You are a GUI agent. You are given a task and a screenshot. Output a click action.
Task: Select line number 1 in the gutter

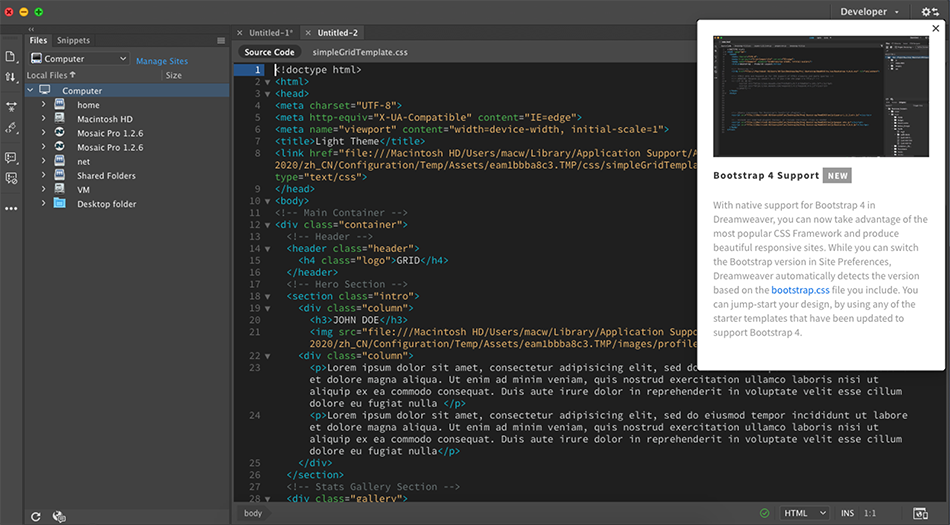[x=257, y=70]
